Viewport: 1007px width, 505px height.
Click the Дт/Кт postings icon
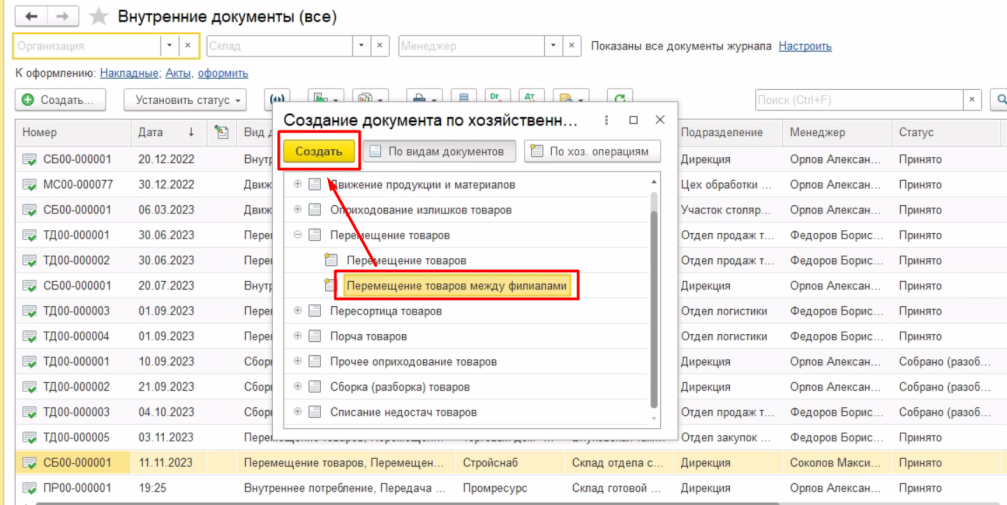click(494, 100)
